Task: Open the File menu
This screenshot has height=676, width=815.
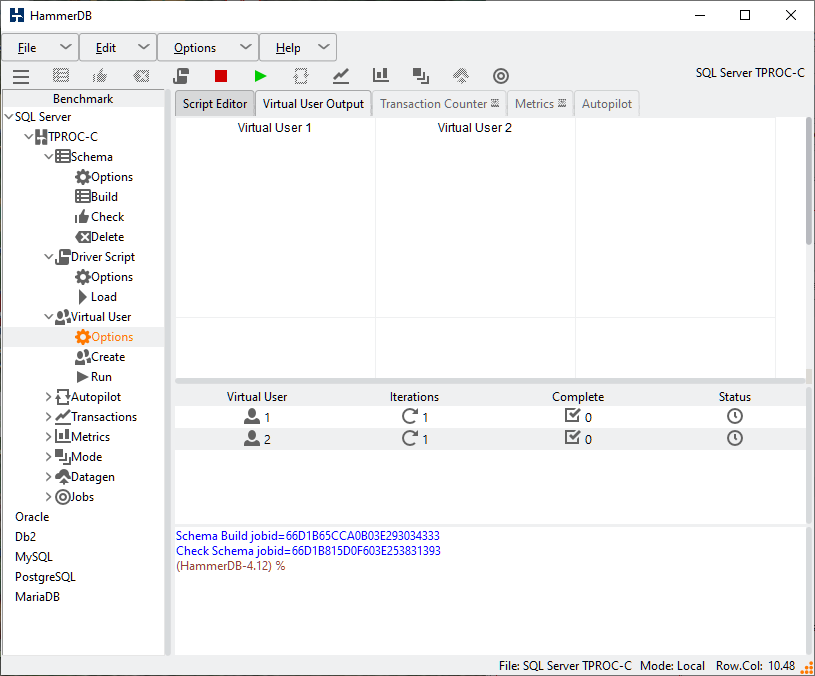Action: coord(40,48)
